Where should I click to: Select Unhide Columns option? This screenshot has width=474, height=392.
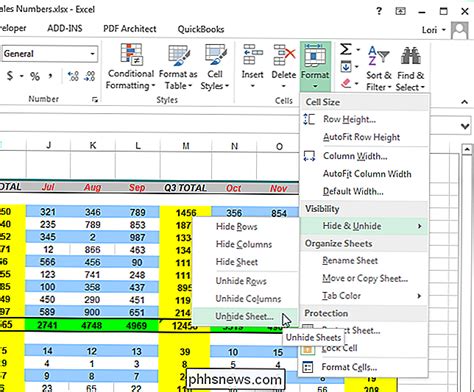[x=248, y=299]
